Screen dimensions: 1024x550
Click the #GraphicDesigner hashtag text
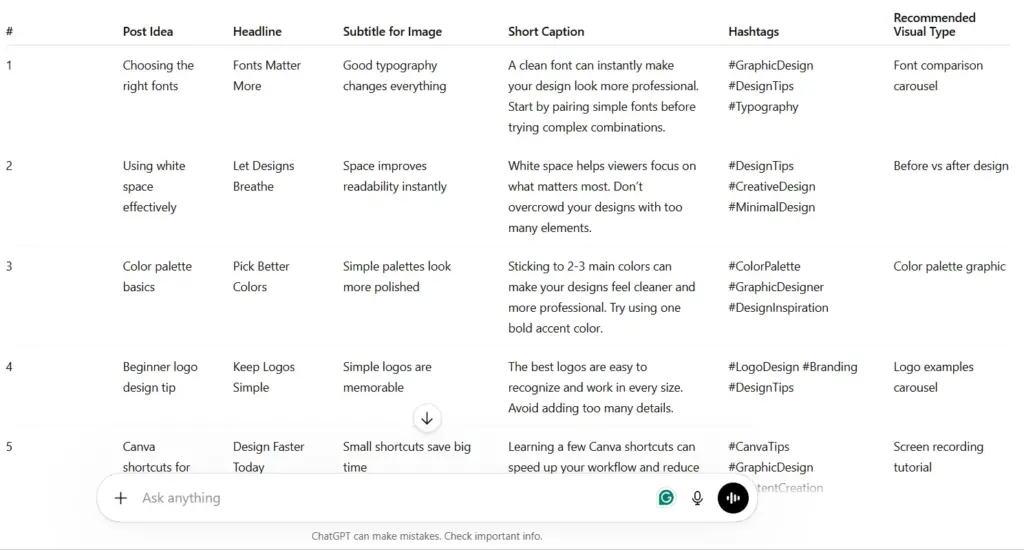[x=776, y=287]
